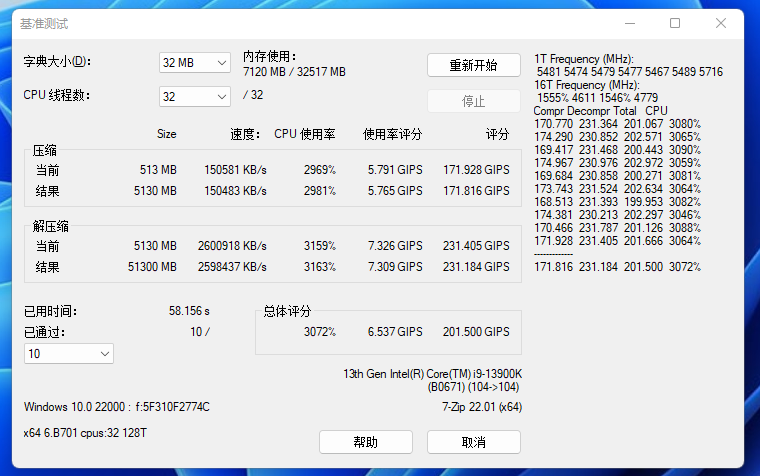
Task: Click the 帮助 help button
Action: point(365,442)
